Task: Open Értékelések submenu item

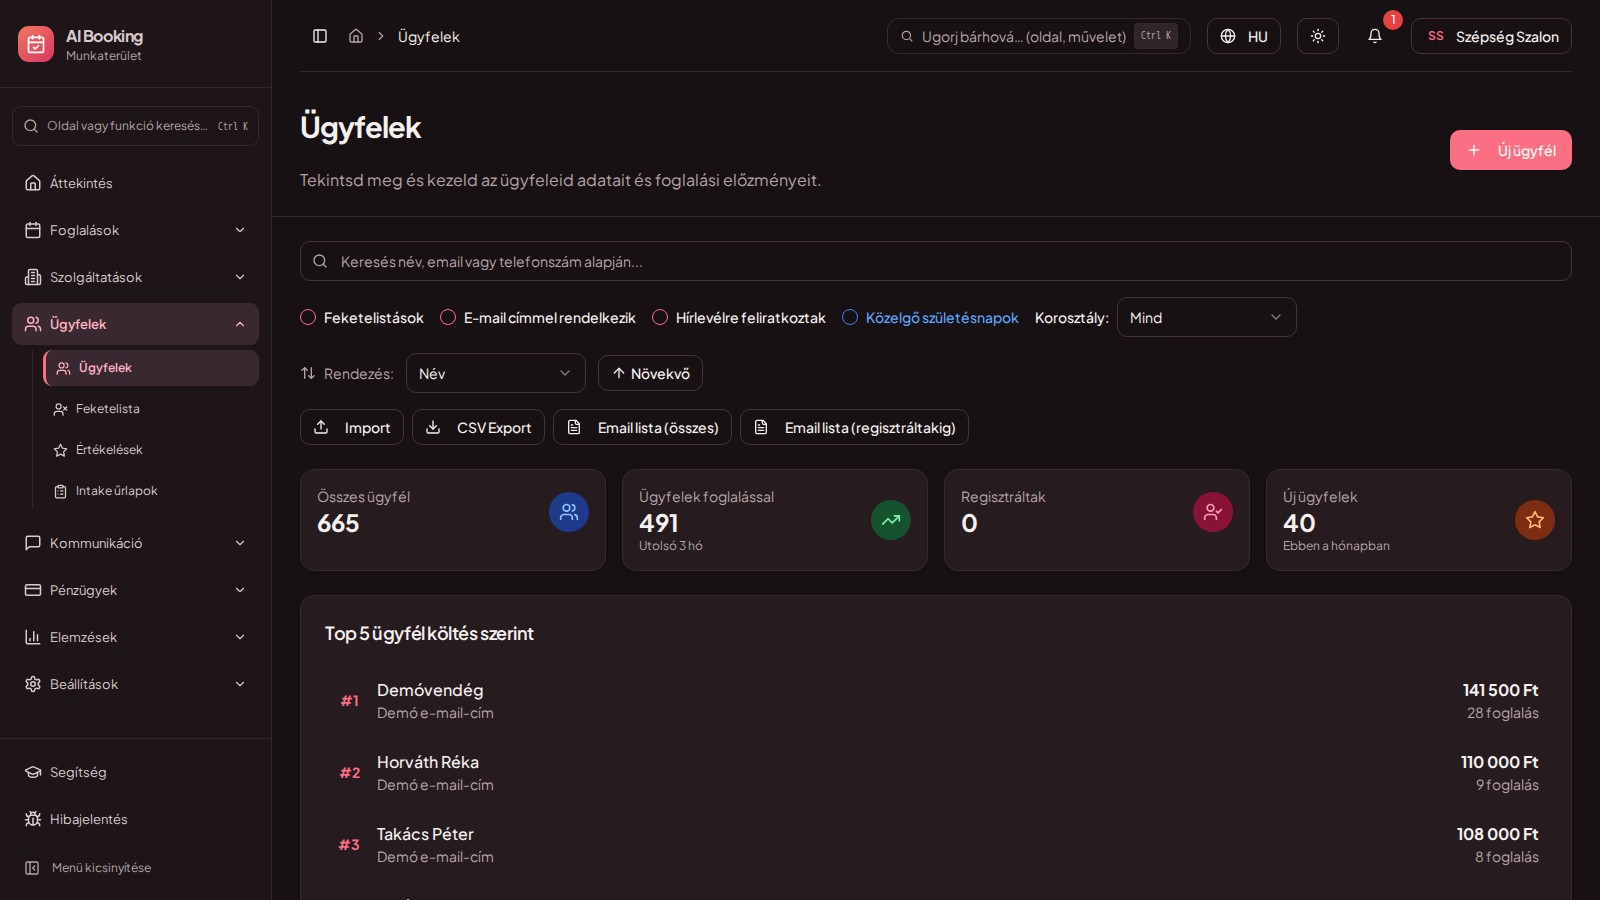Action: point(151,450)
